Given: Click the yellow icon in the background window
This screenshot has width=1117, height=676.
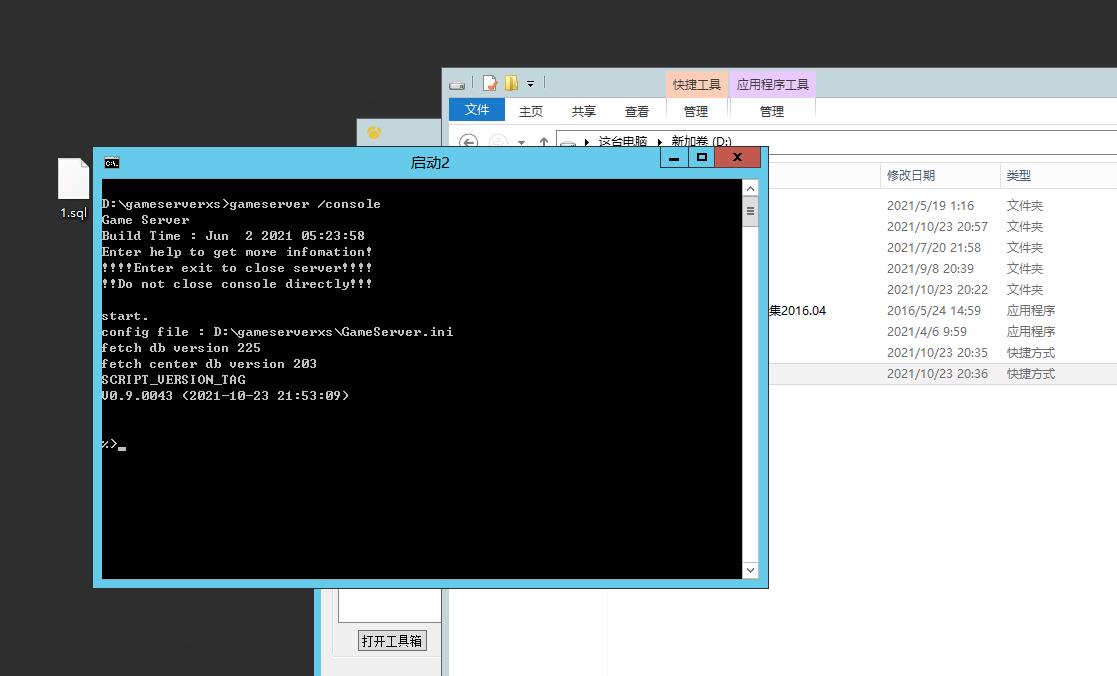Looking at the screenshot, I should tap(374, 133).
